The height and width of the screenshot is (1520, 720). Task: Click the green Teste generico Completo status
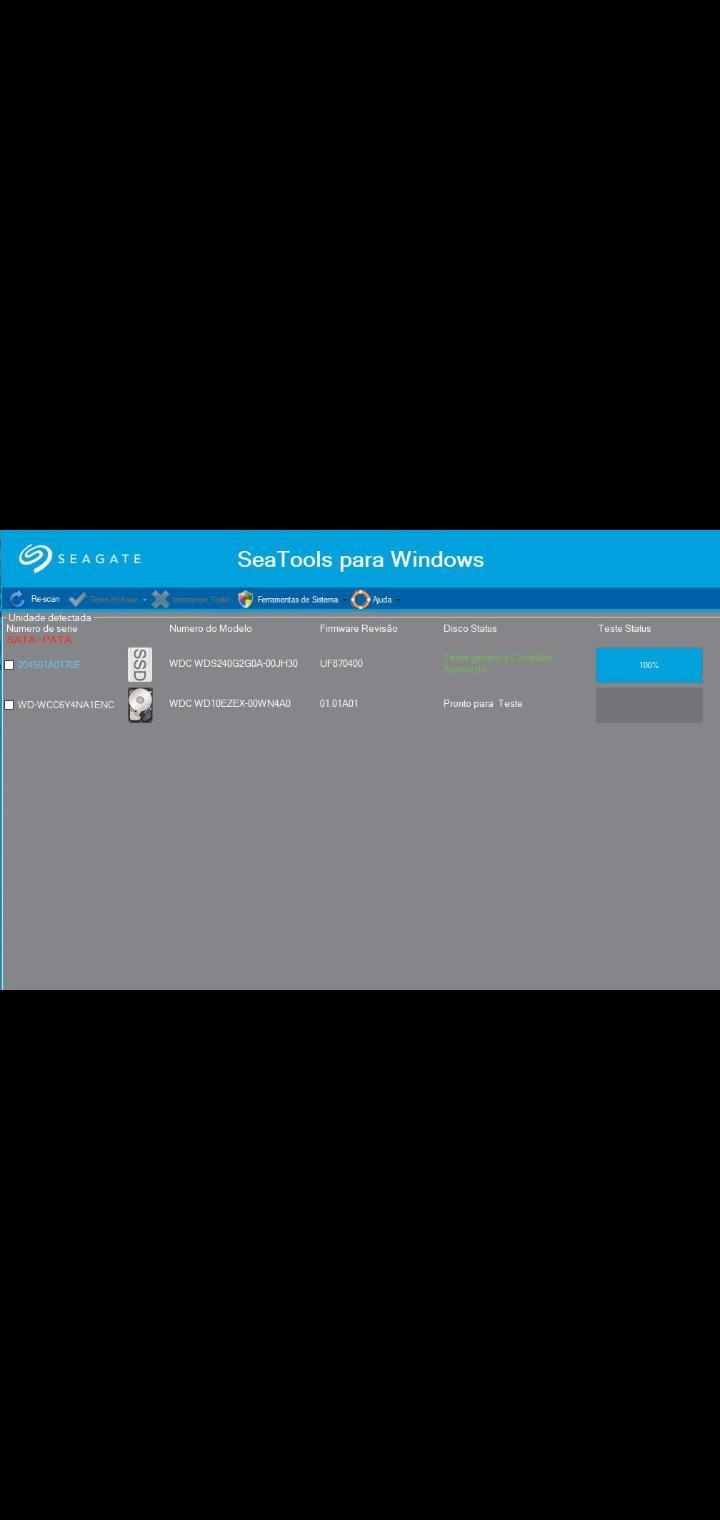[498, 663]
